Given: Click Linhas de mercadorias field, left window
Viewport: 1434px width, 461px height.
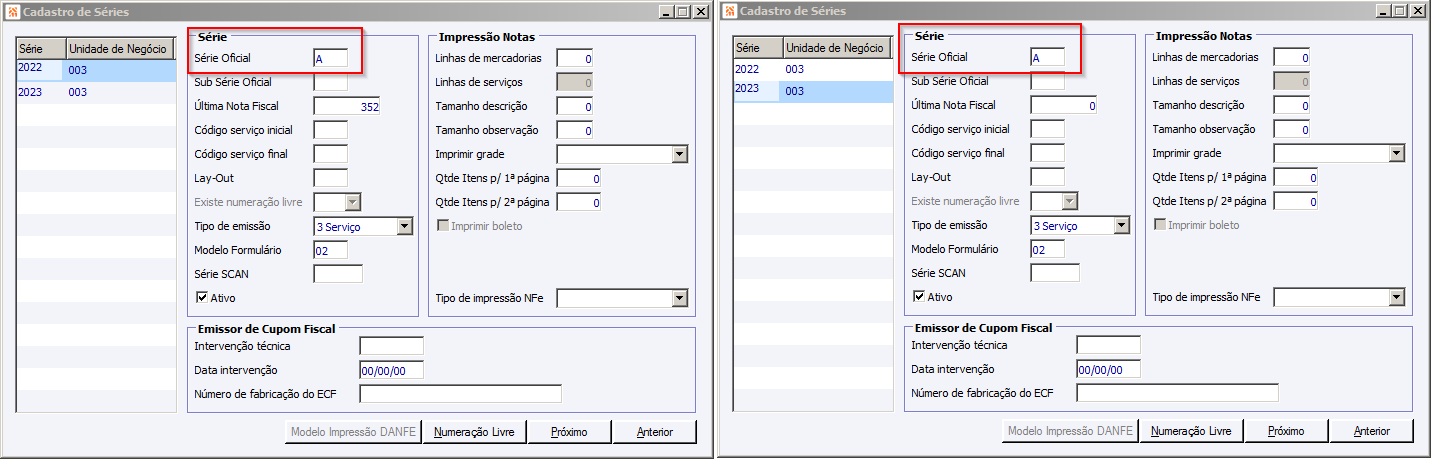Looking at the screenshot, I should pyautogui.click(x=575, y=58).
